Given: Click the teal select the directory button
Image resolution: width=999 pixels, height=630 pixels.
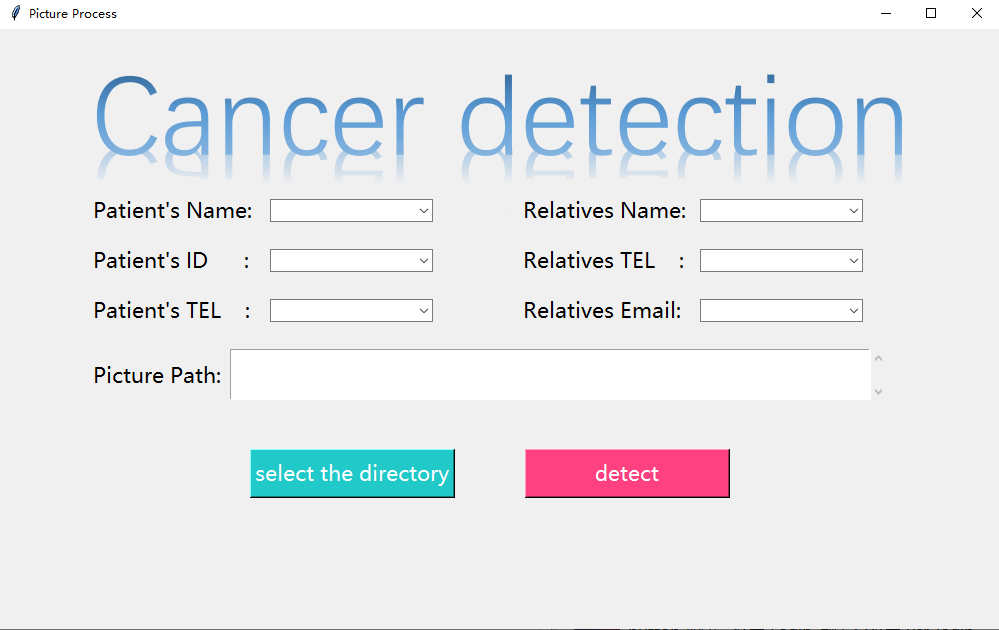Looking at the screenshot, I should (x=352, y=473).
